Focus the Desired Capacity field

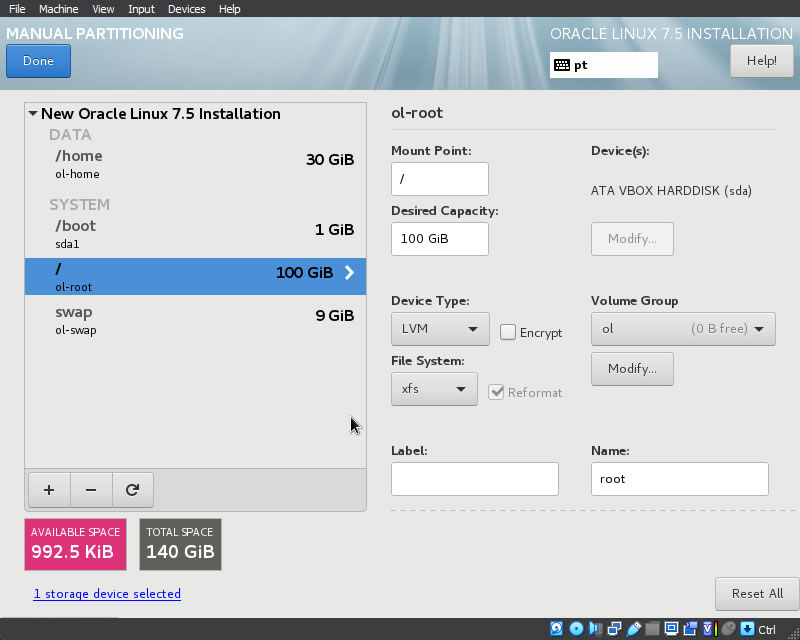click(440, 238)
